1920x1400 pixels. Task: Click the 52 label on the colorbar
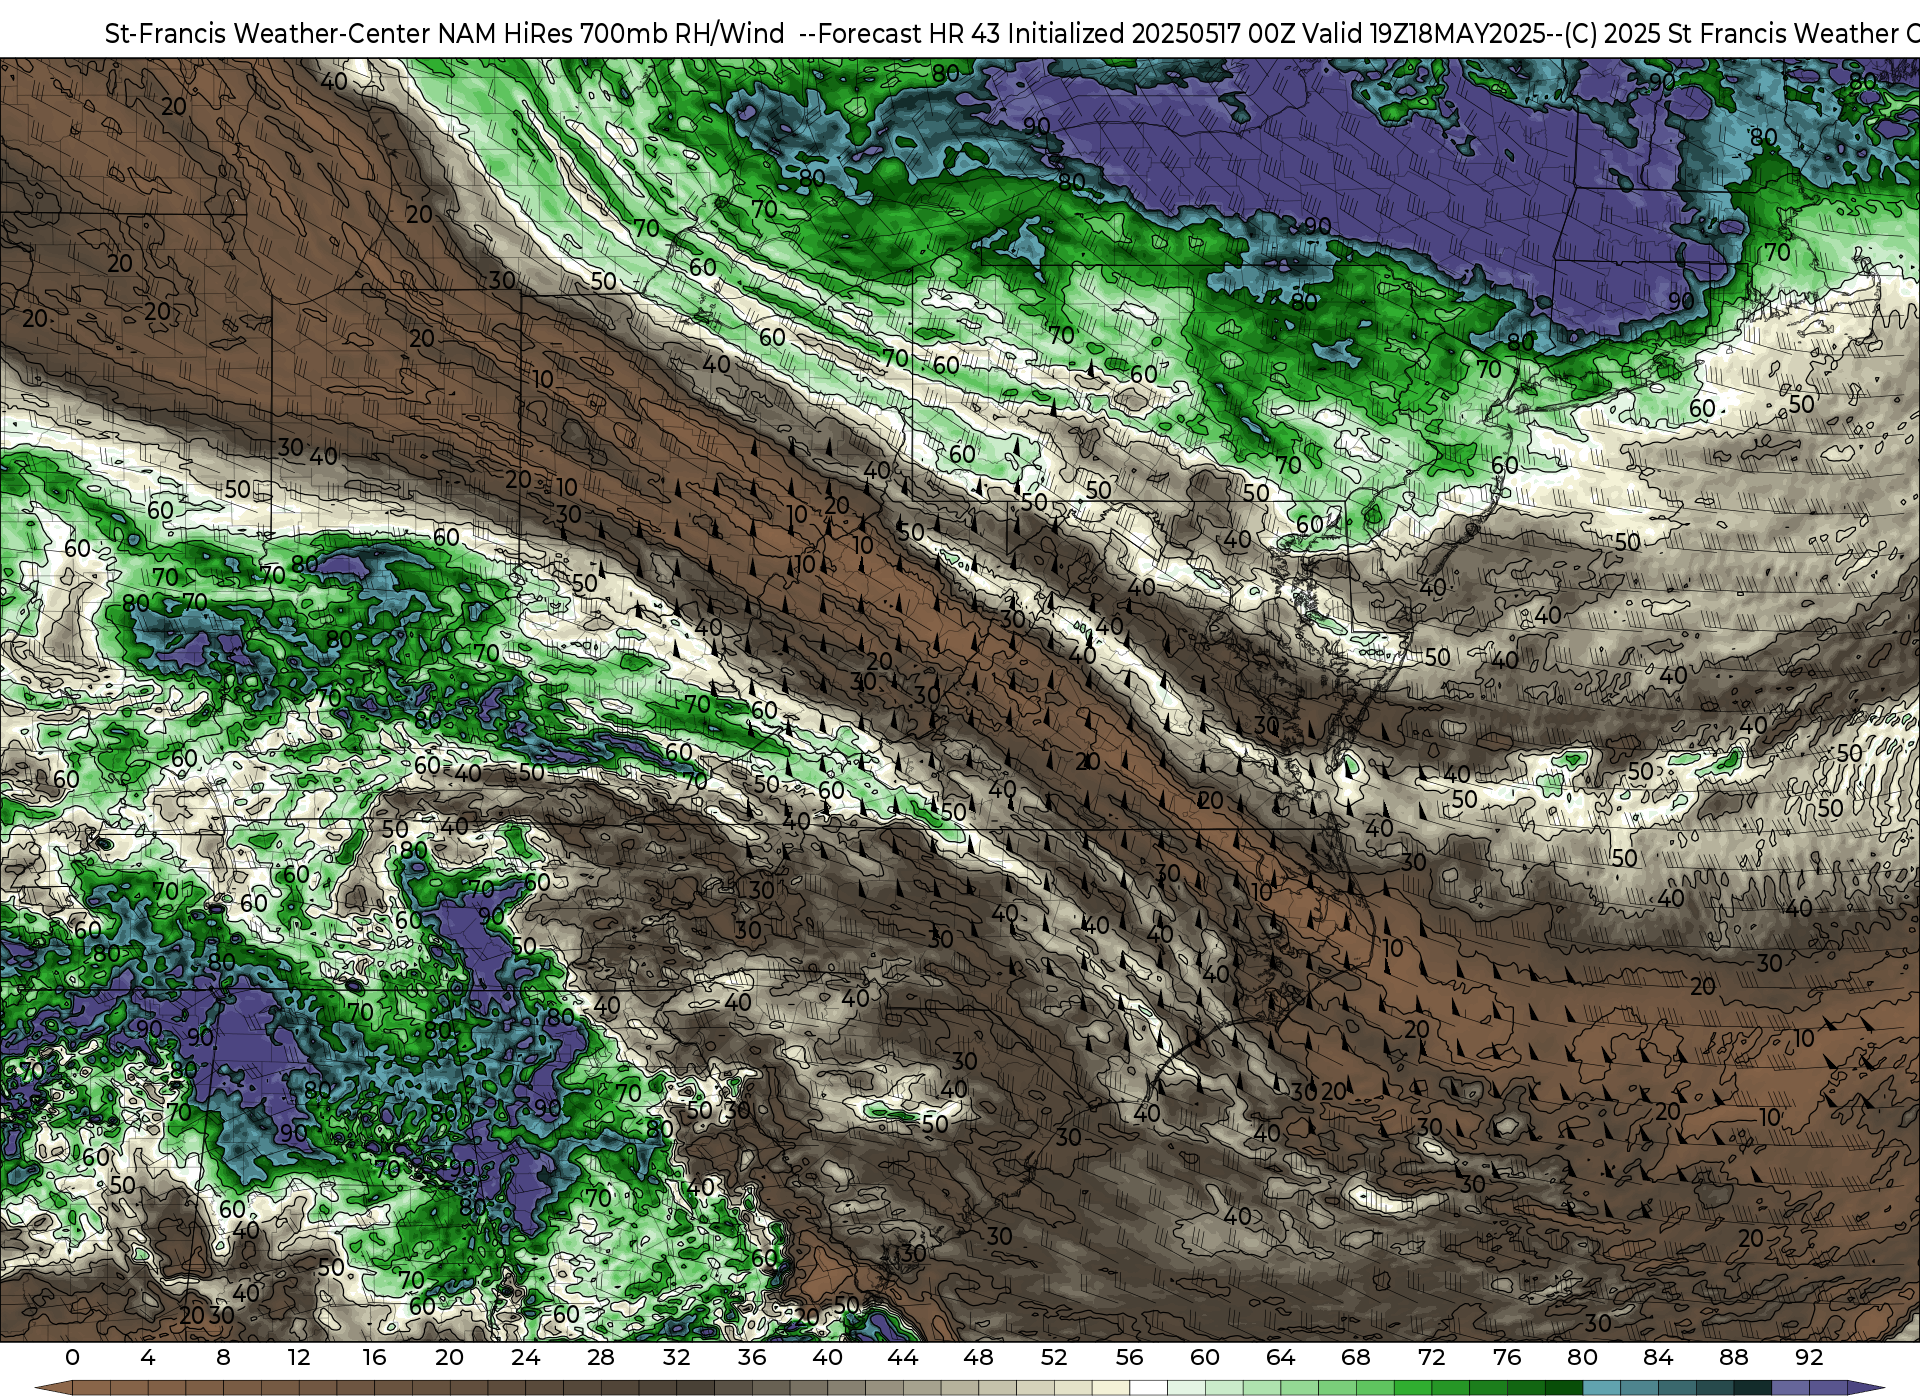[x=1054, y=1357]
